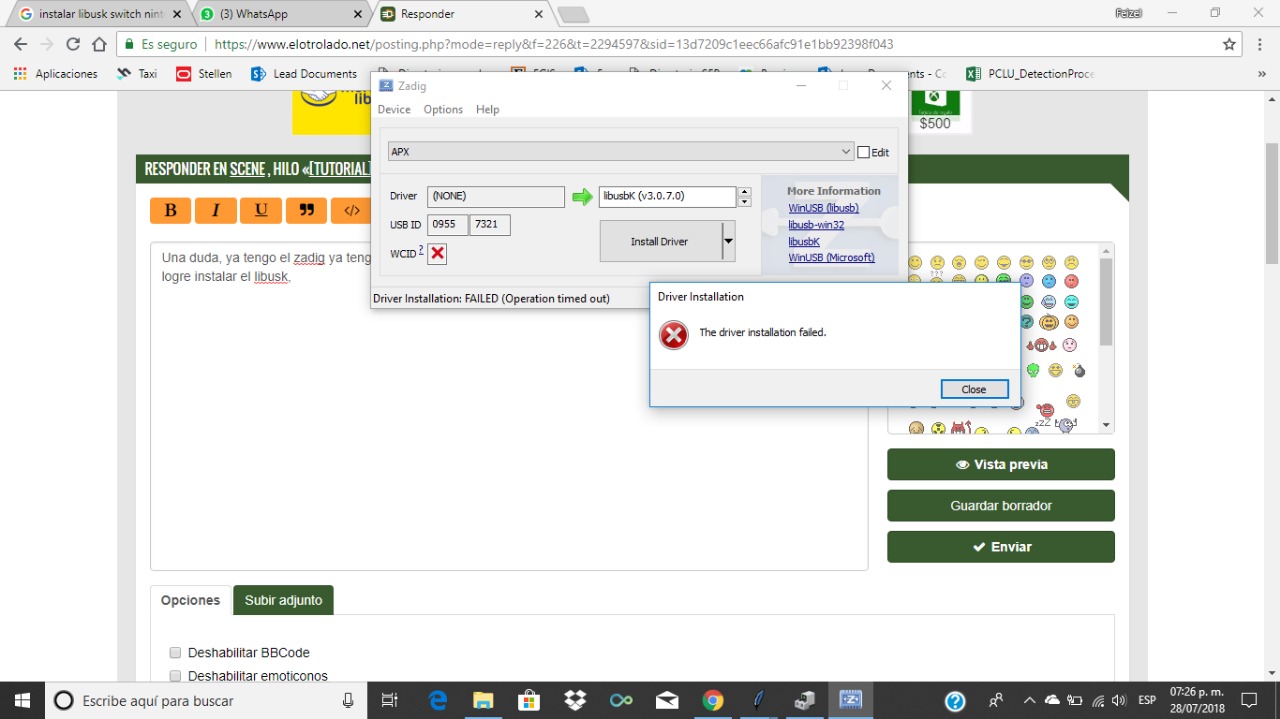This screenshot has width=1280, height=719.
Task: Click the red X WCID status icon
Action: tap(437, 254)
